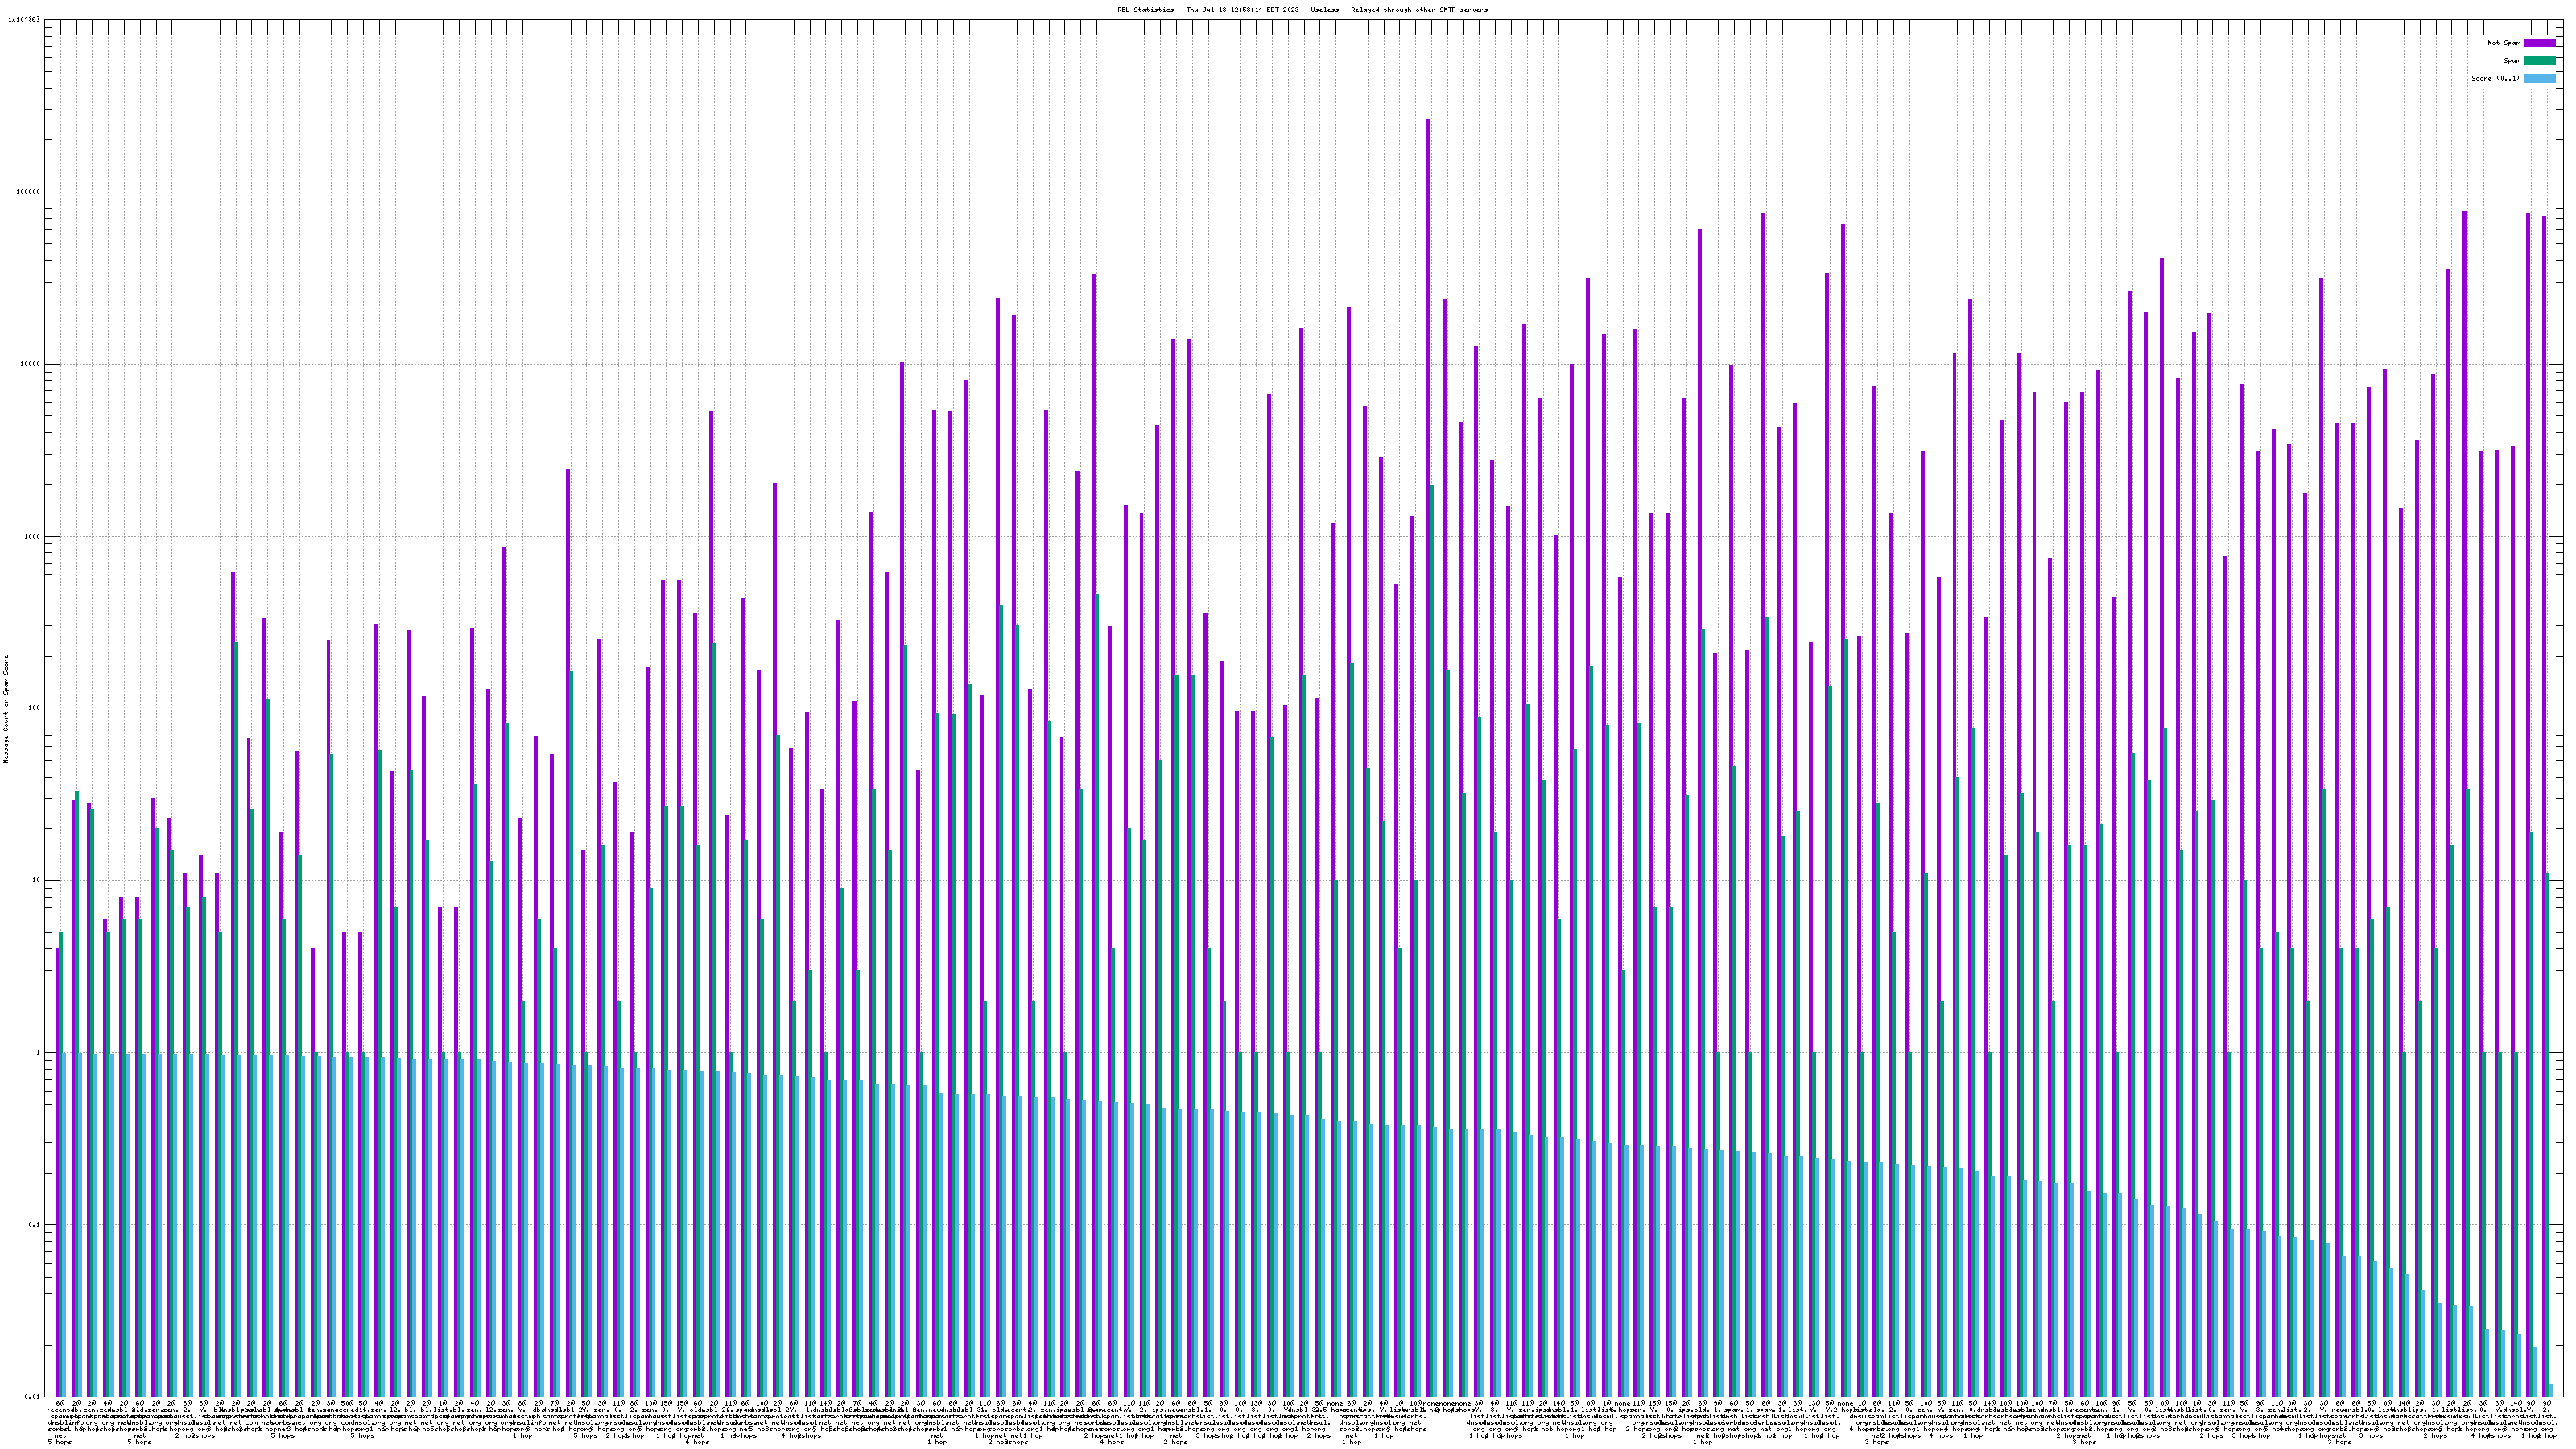Screen dimensions: 2576x1449
Task: Click the 100000 y-axis tick label
Action: point(28,192)
